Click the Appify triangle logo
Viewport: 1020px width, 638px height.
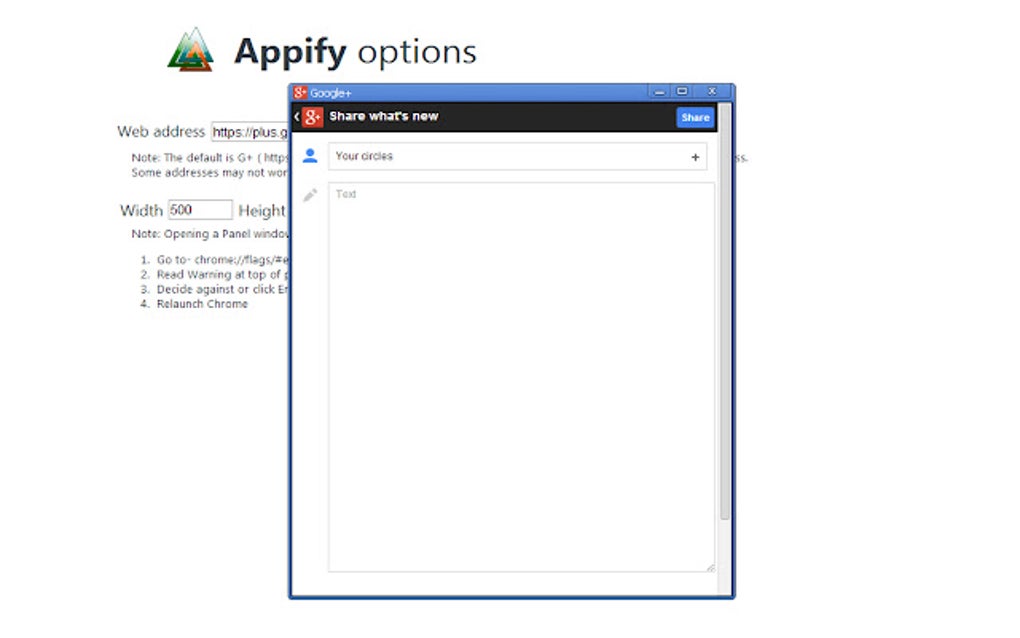(191, 49)
